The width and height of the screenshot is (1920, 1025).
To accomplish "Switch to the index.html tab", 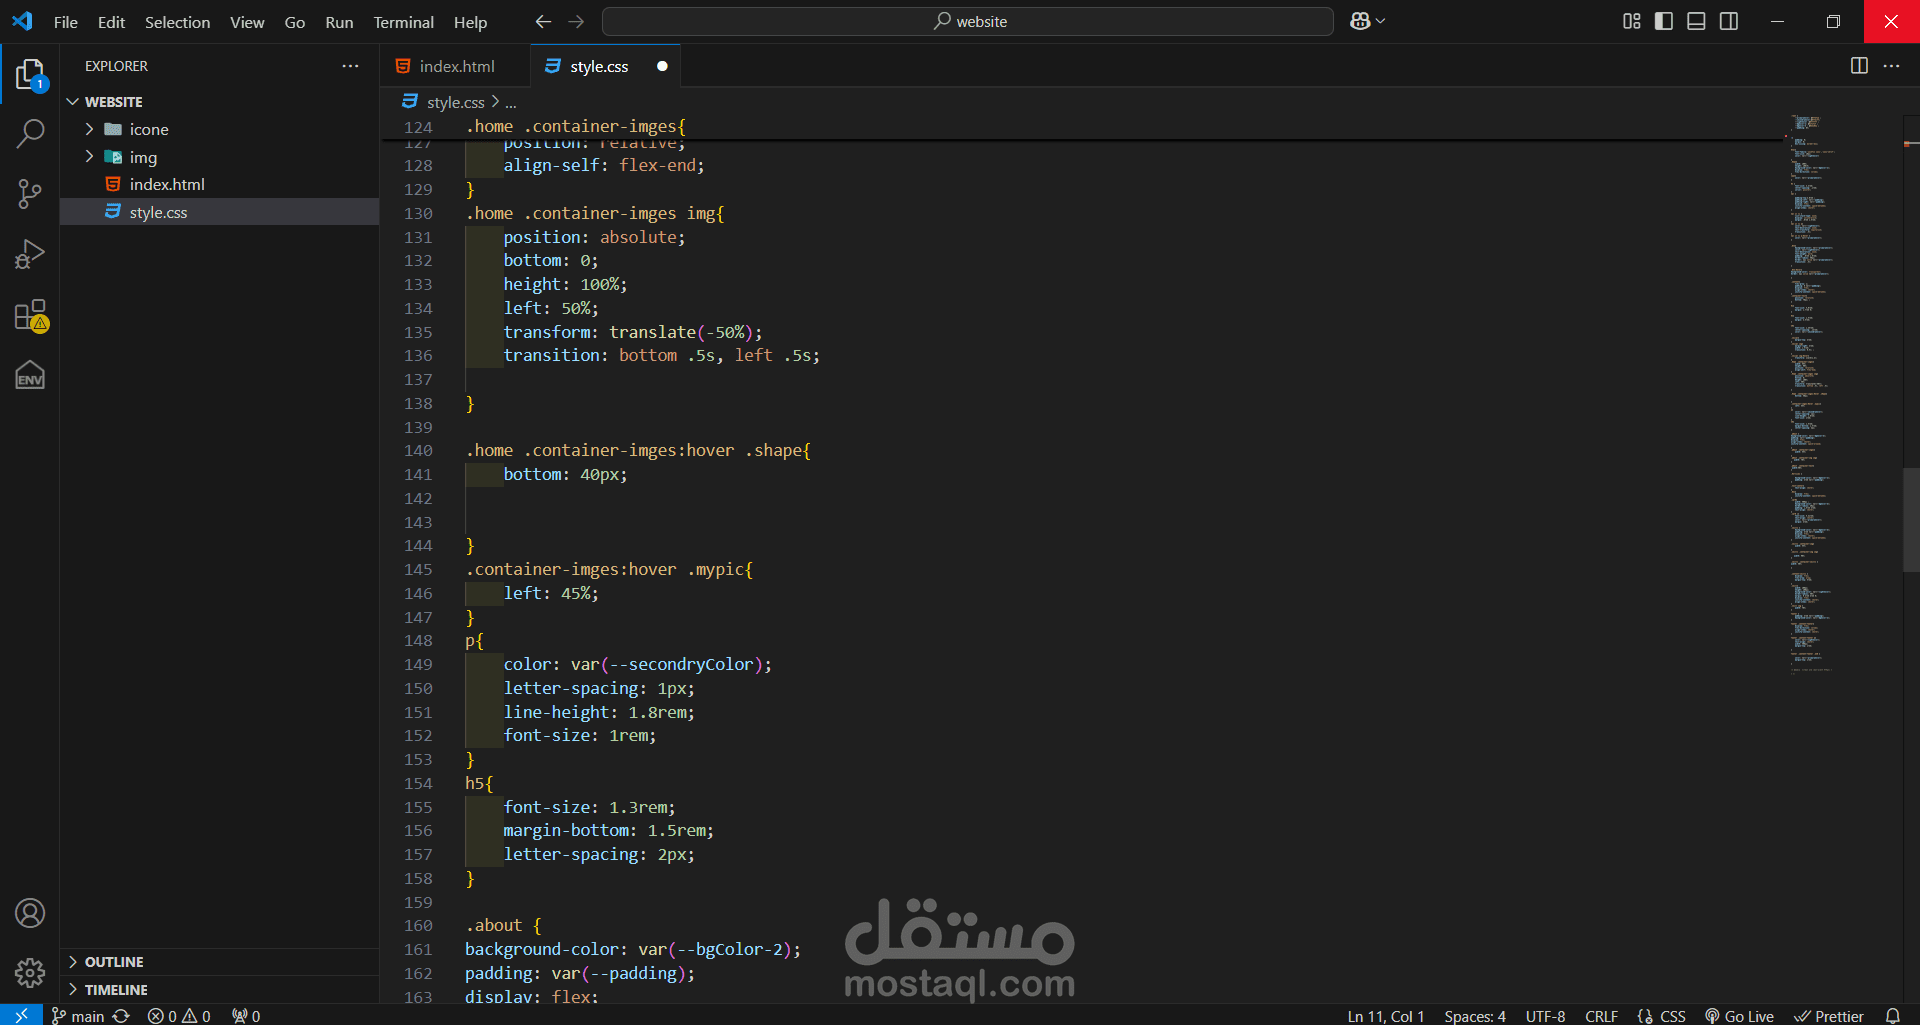I will pos(455,66).
